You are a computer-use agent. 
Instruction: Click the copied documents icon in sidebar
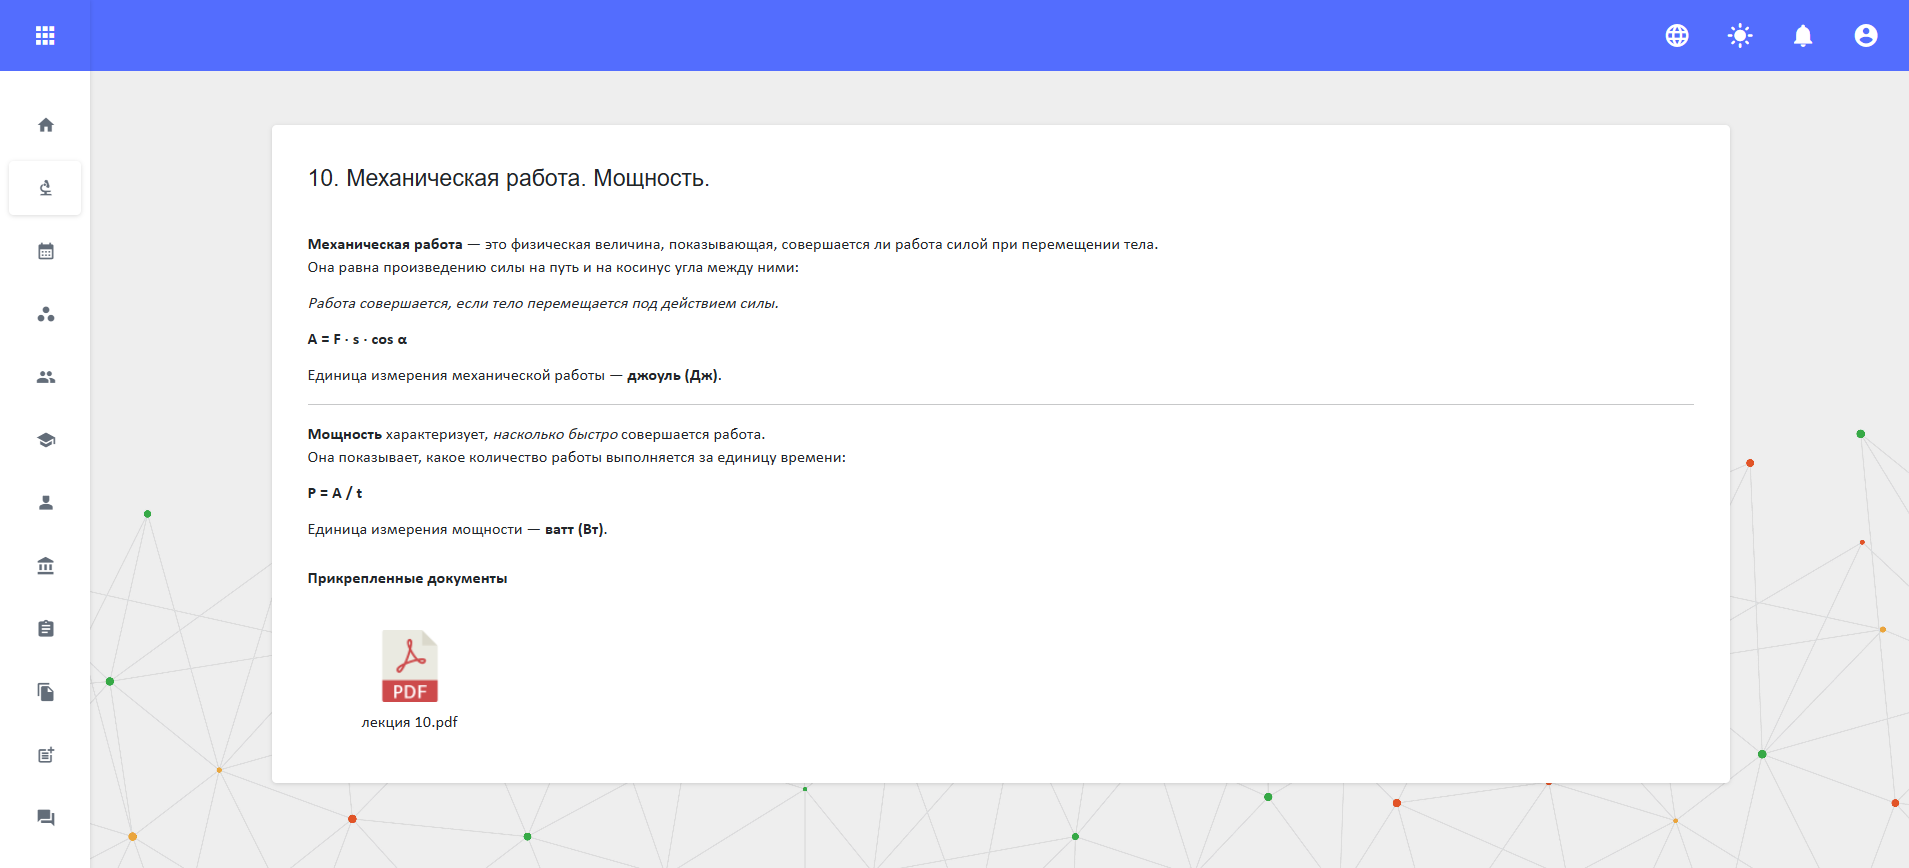click(46, 692)
